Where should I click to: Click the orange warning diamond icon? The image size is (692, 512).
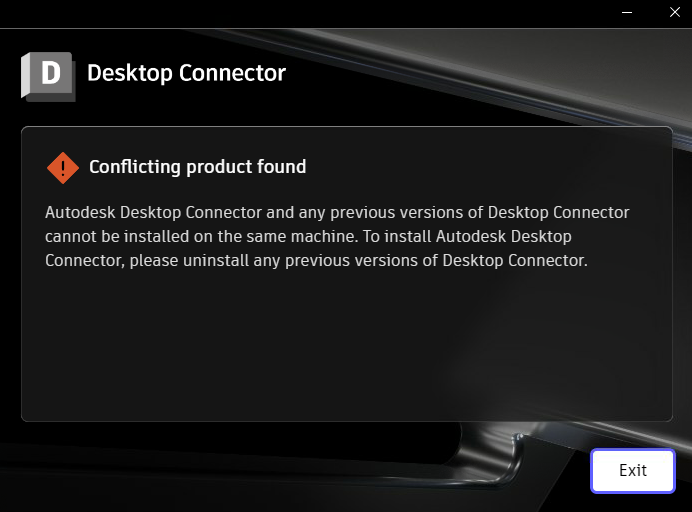point(63,168)
